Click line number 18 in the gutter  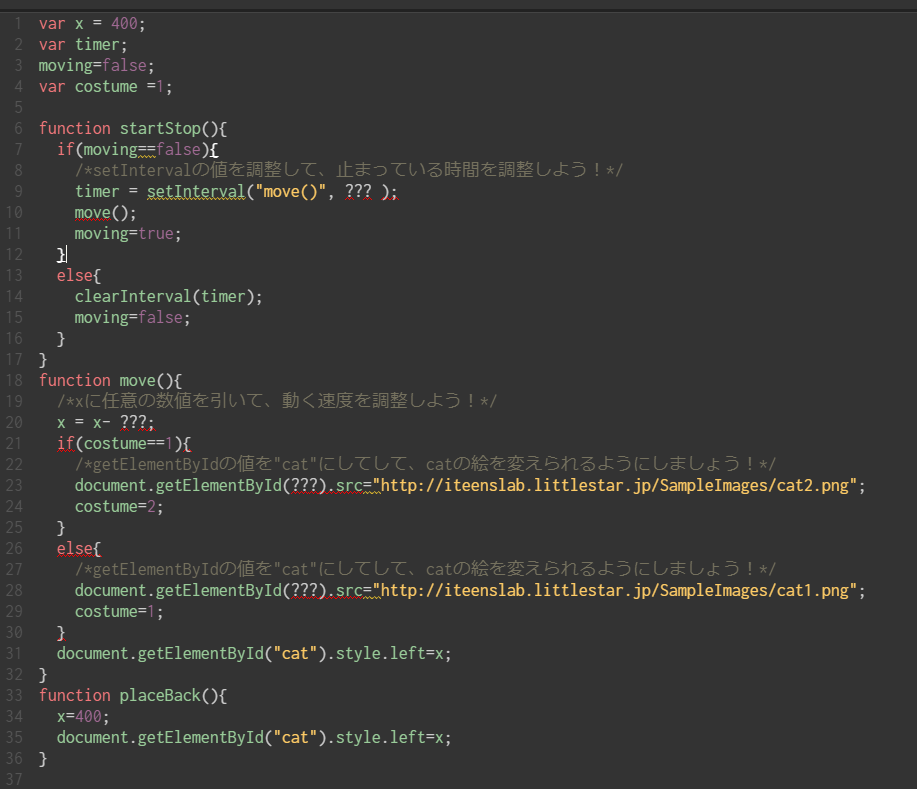(15, 380)
